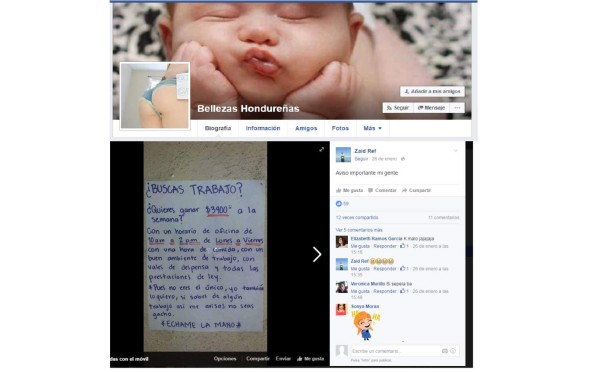Reply to Zaid Ref's emoji comment
This screenshot has width=600, height=372.
tap(385, 269)
